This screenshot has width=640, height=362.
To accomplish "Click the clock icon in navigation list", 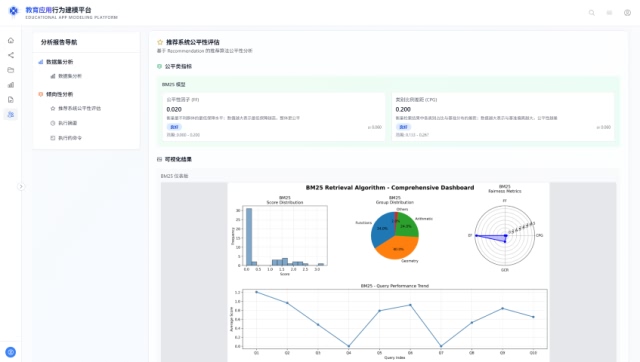I will 53,123.
